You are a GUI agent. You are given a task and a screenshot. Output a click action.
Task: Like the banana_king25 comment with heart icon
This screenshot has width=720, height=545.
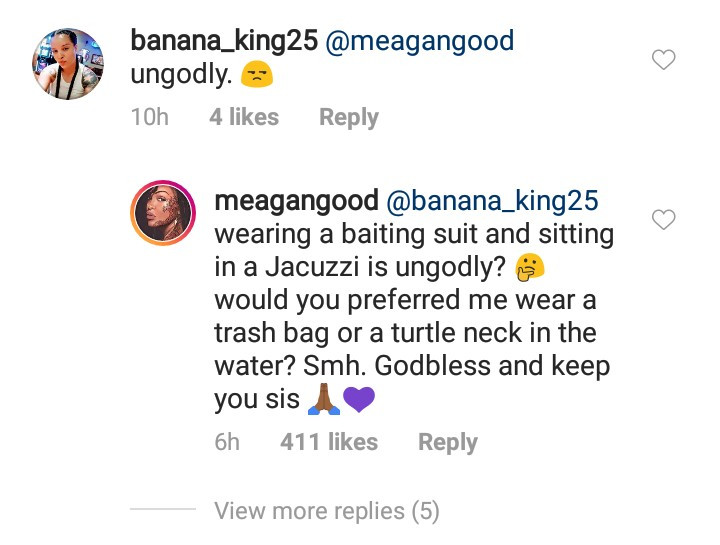(x=664, y=60)
